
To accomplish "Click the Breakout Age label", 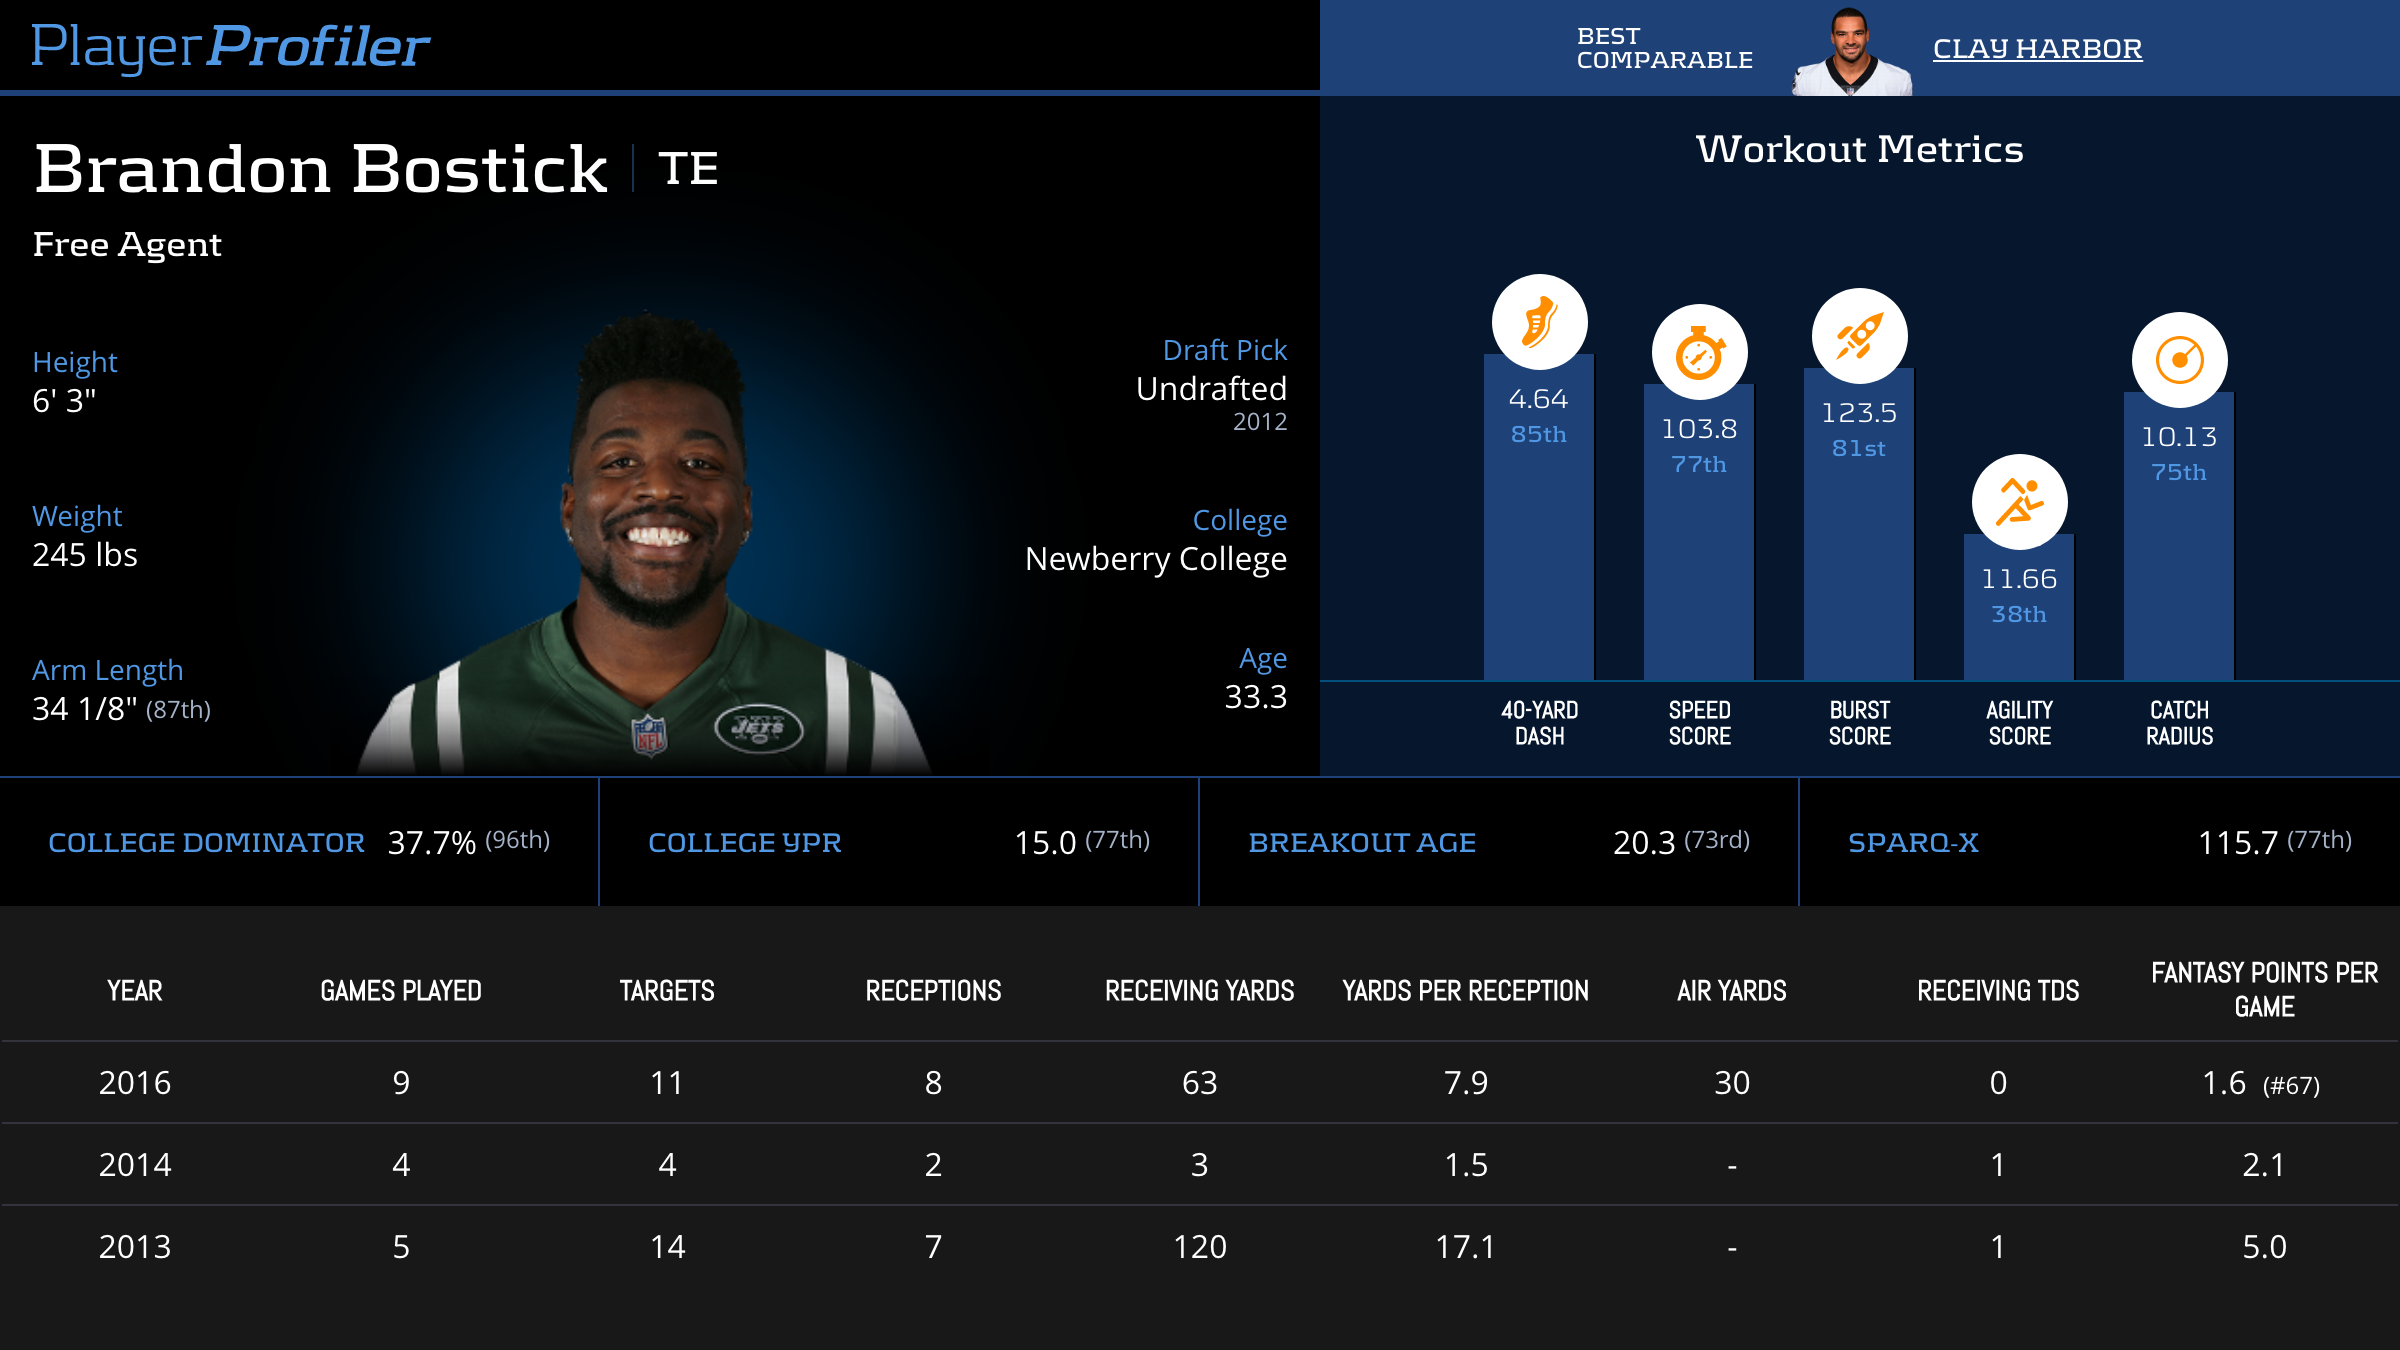I will (x=1361, y=843).
